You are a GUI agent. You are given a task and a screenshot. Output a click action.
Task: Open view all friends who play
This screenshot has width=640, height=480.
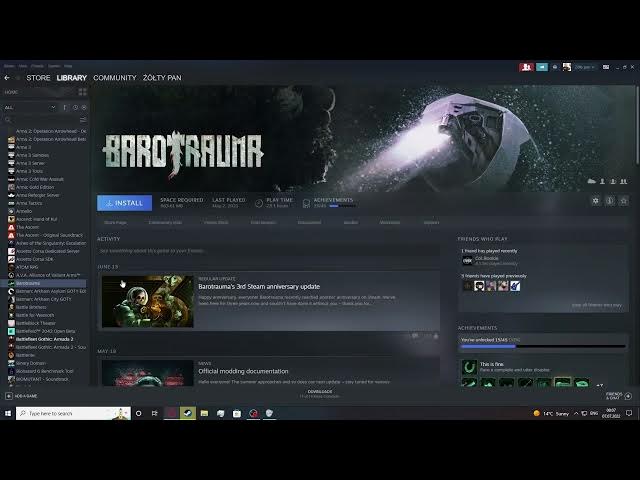pyautogui.click(x=596, y=305)
